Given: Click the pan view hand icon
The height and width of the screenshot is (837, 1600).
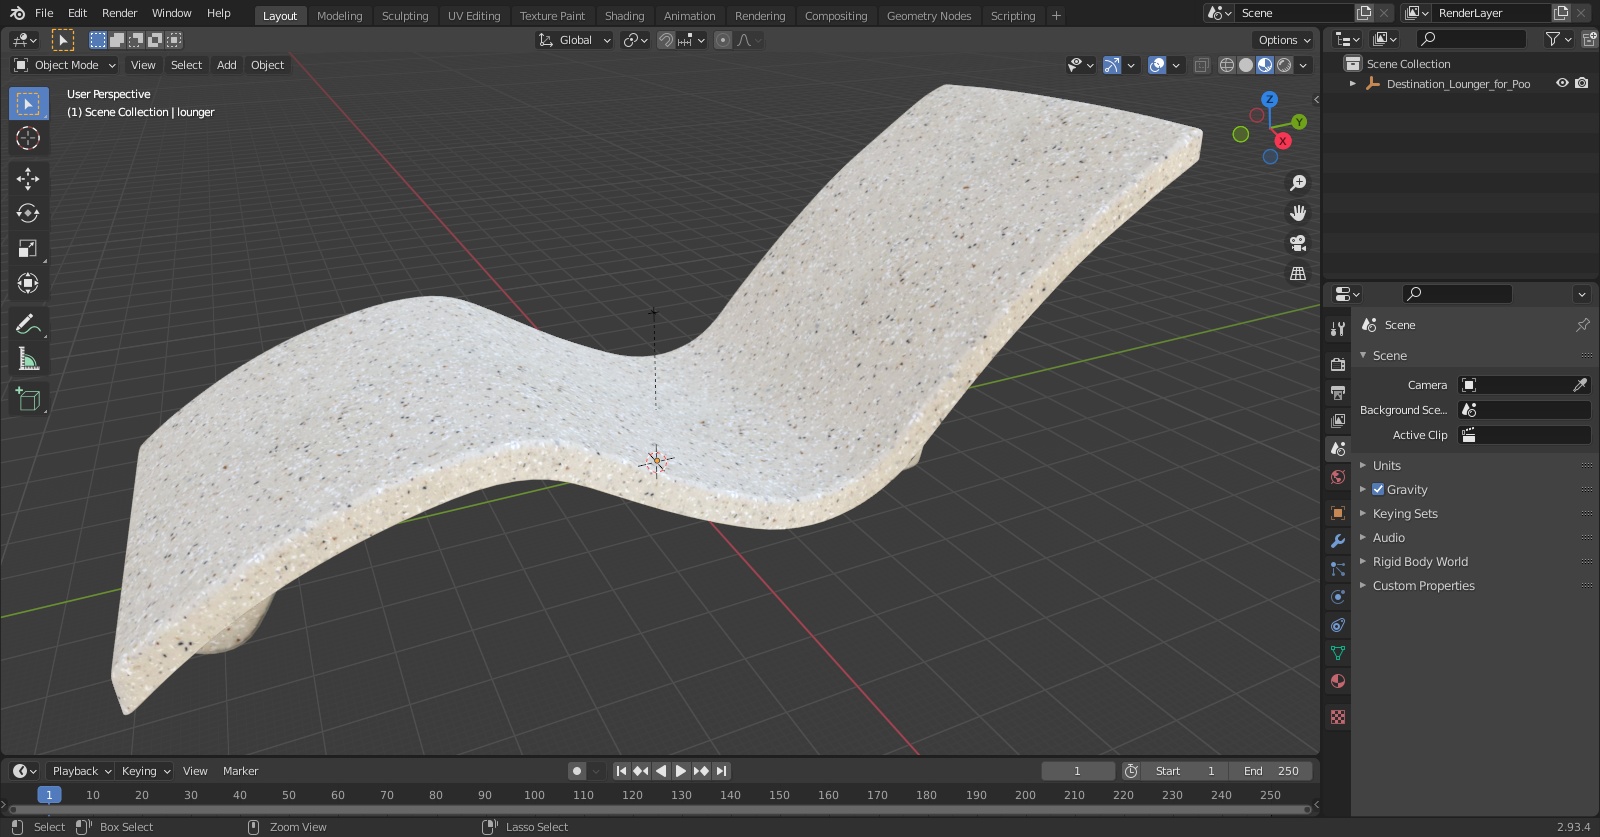Looking at the screenshot, I should pos(1298,213).
